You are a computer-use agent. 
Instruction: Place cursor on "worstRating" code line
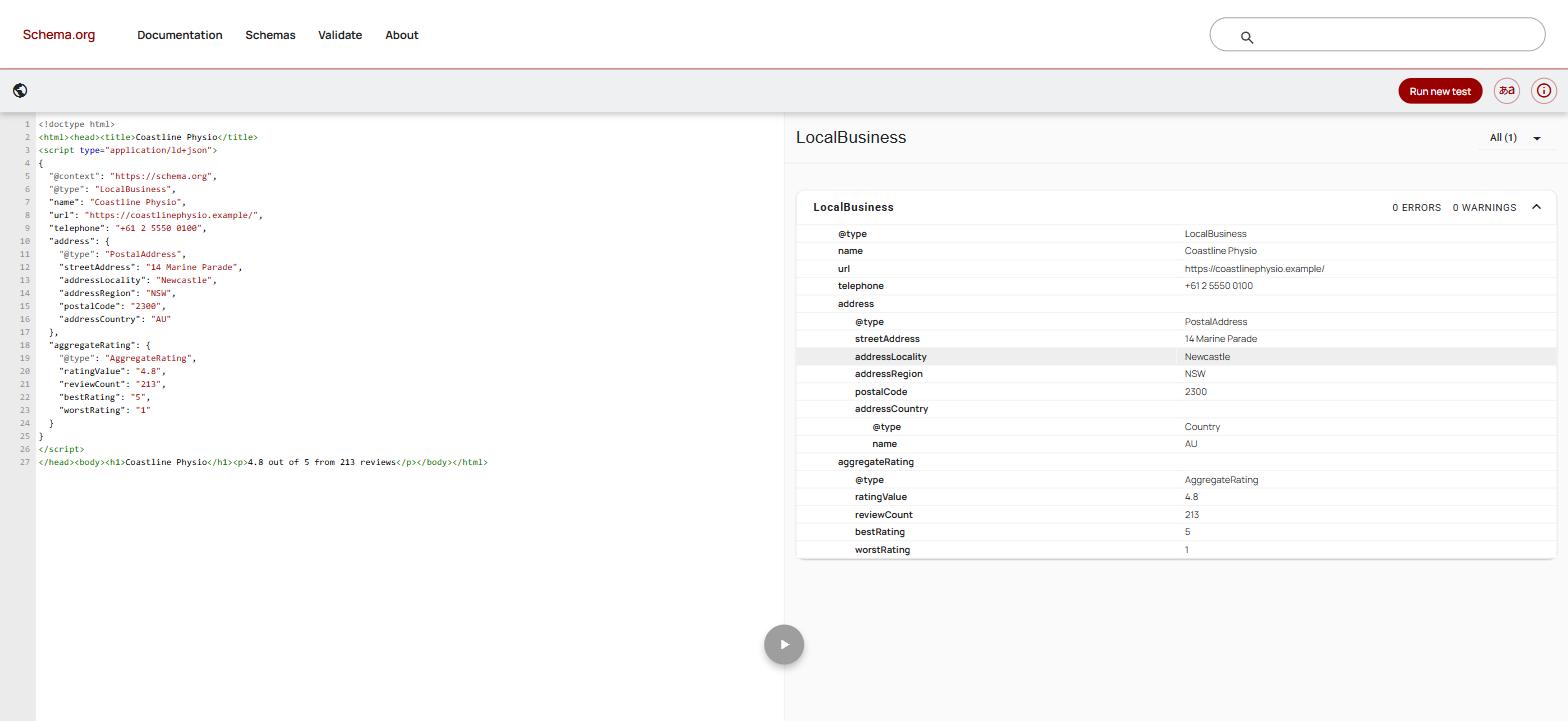coord(104,410)
